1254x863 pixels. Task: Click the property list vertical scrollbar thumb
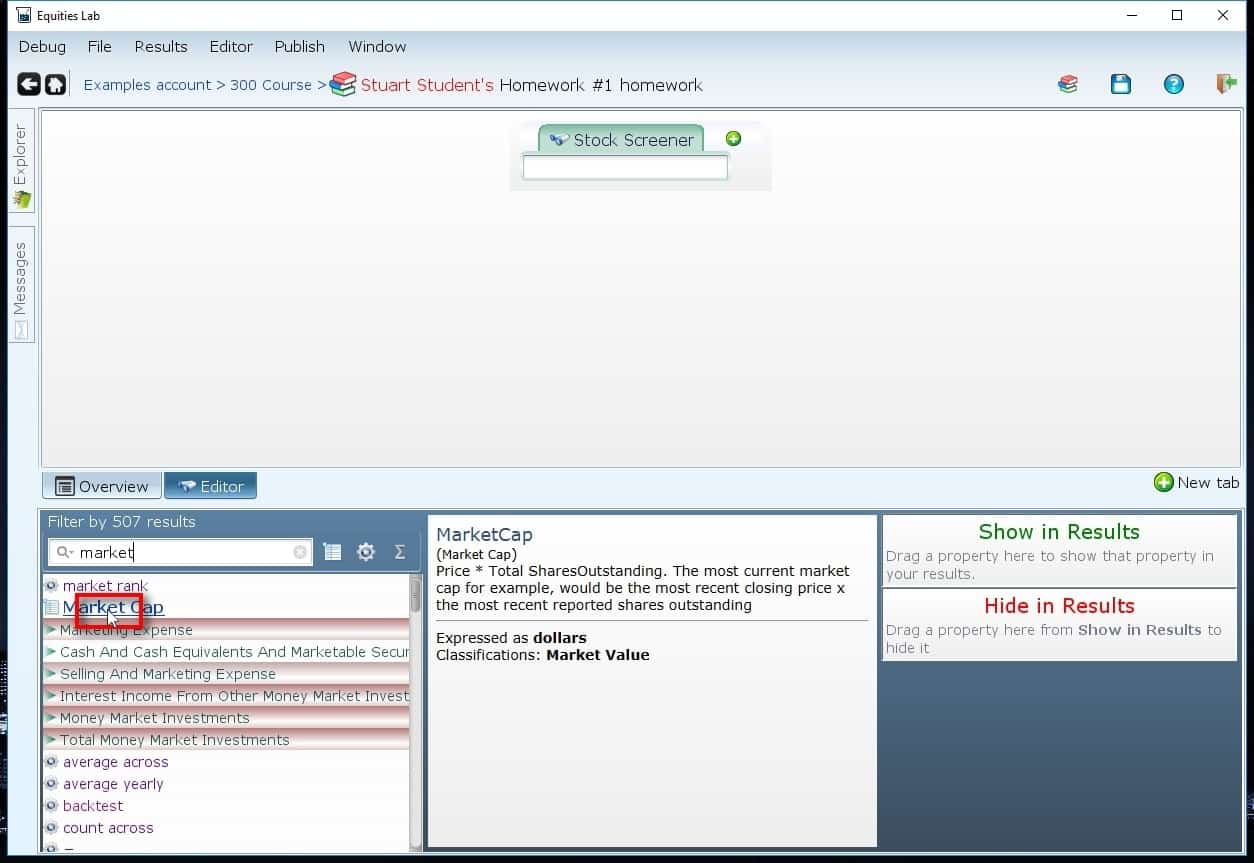[x=416, y=594]
